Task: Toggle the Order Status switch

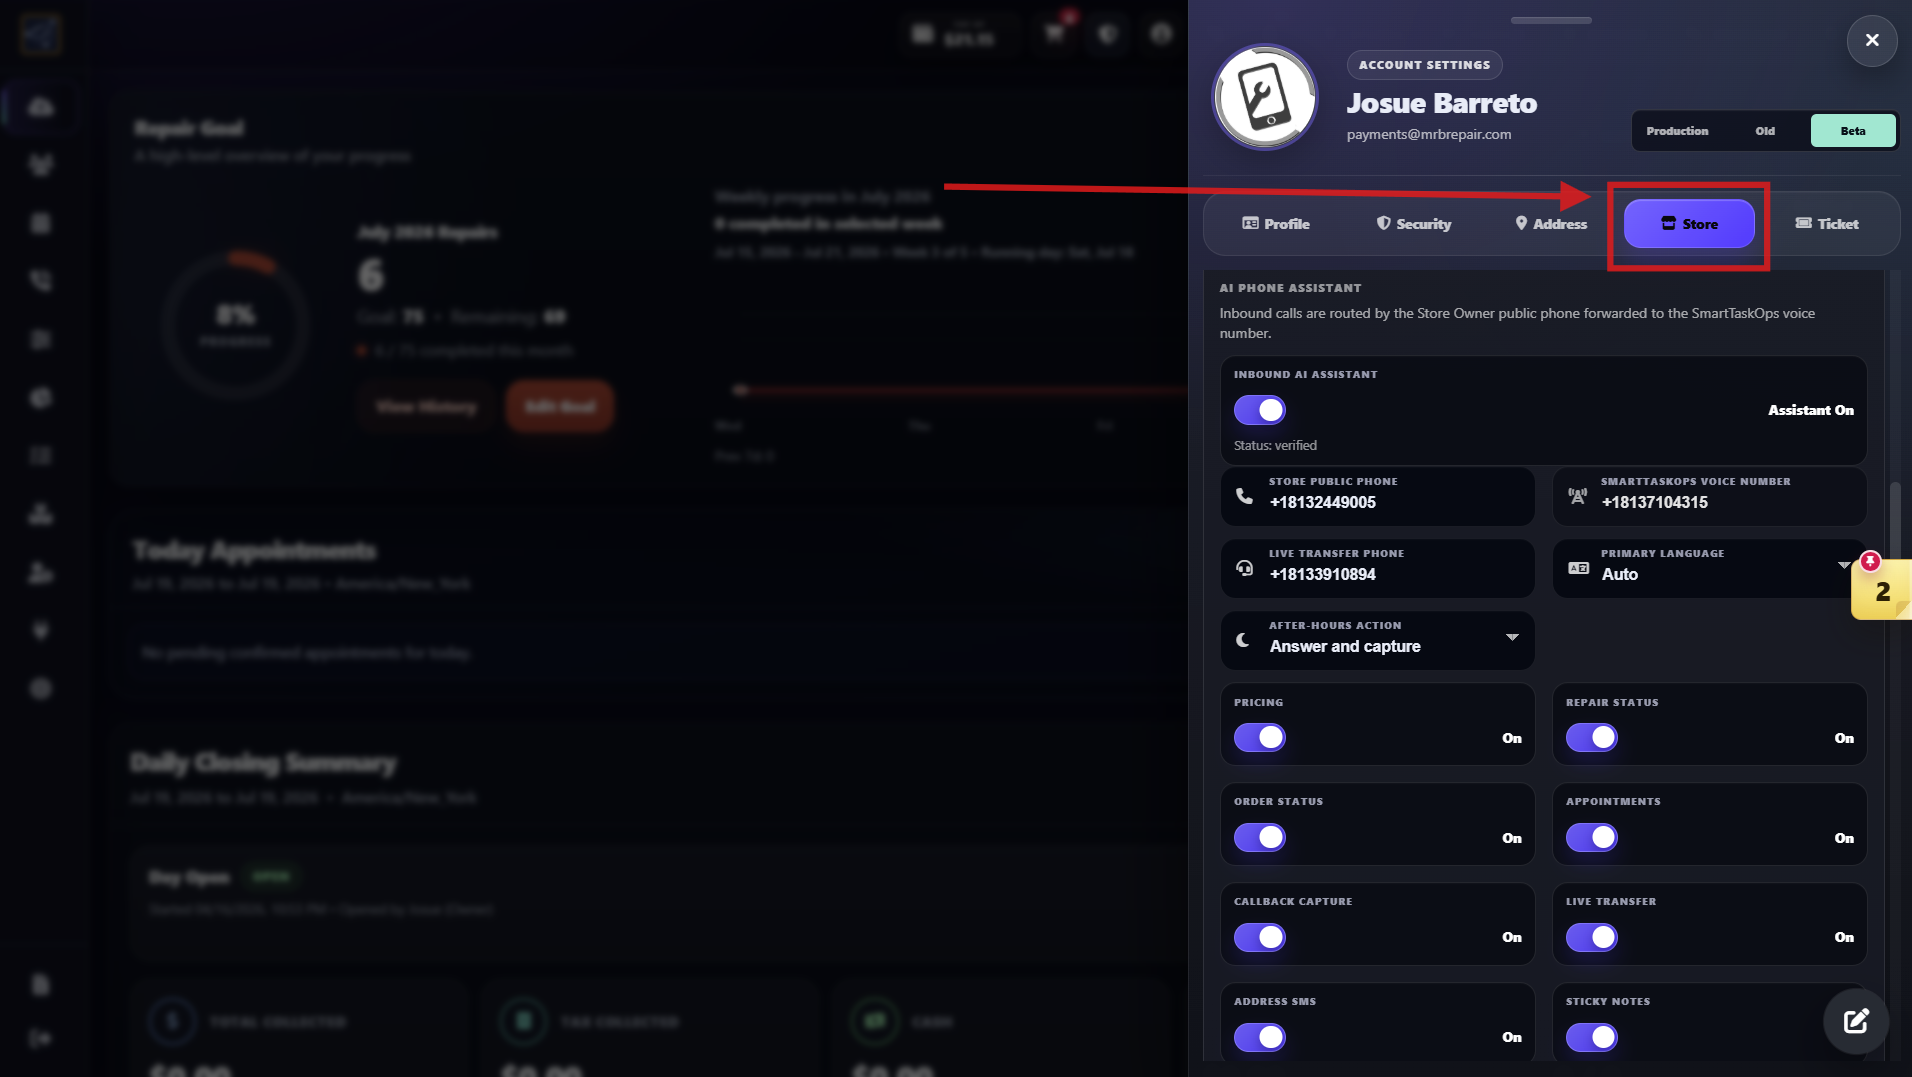Action: 1260,838
